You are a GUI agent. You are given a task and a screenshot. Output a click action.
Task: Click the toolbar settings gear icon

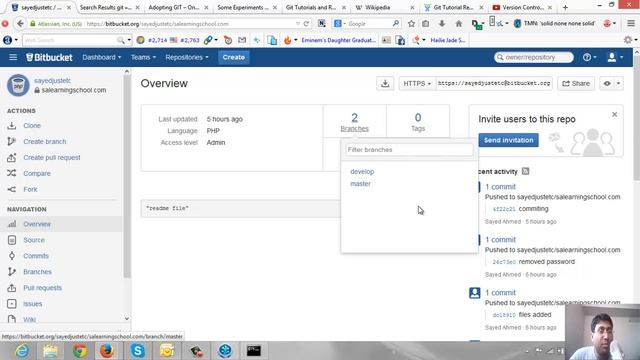[x=628, y=40]
